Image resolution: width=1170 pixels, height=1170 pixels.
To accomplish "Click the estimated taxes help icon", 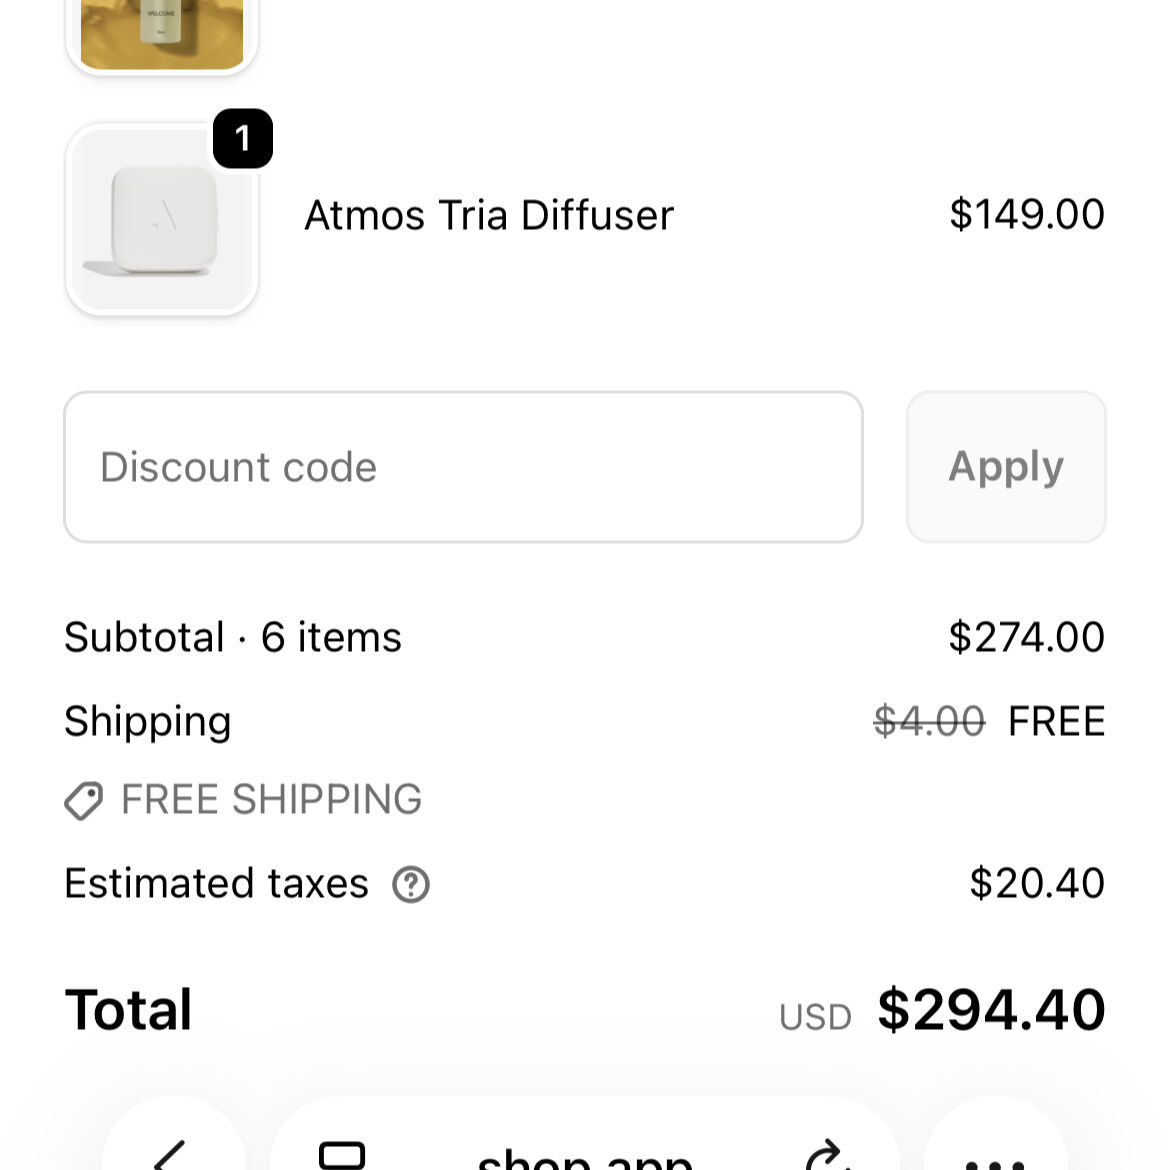I will (410, 884).
